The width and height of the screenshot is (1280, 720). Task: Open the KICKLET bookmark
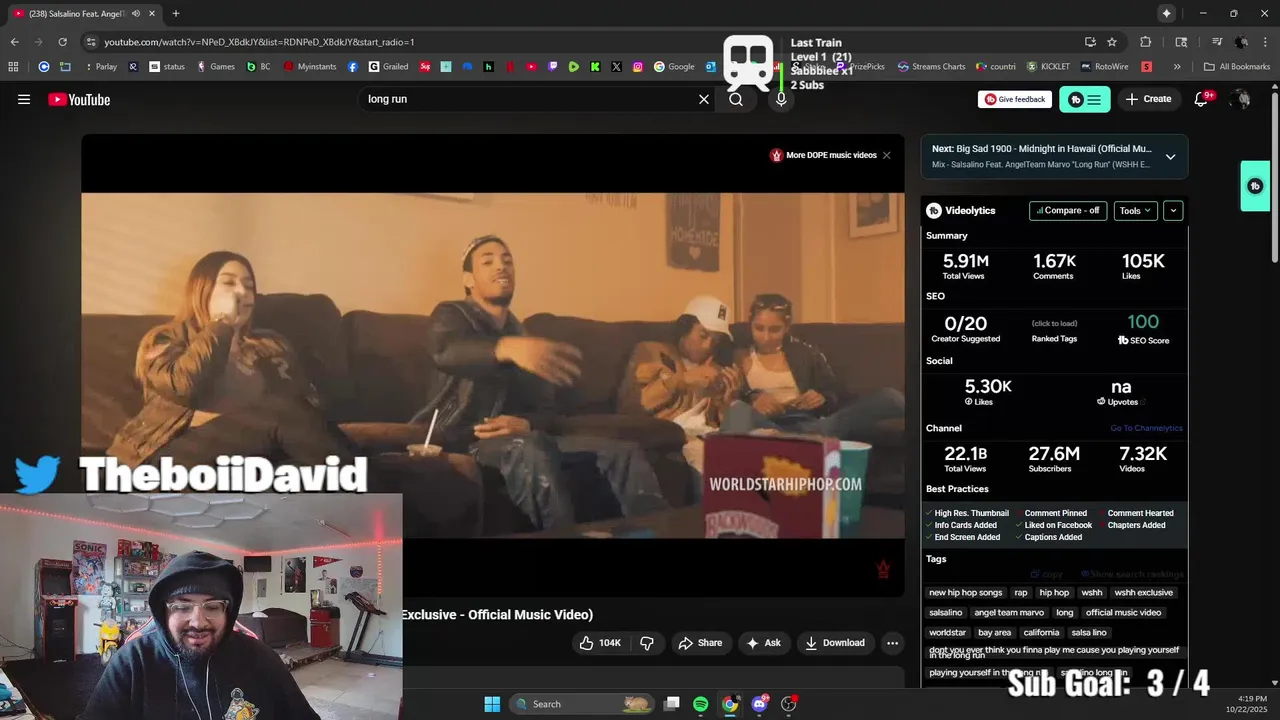(1048, 67)
